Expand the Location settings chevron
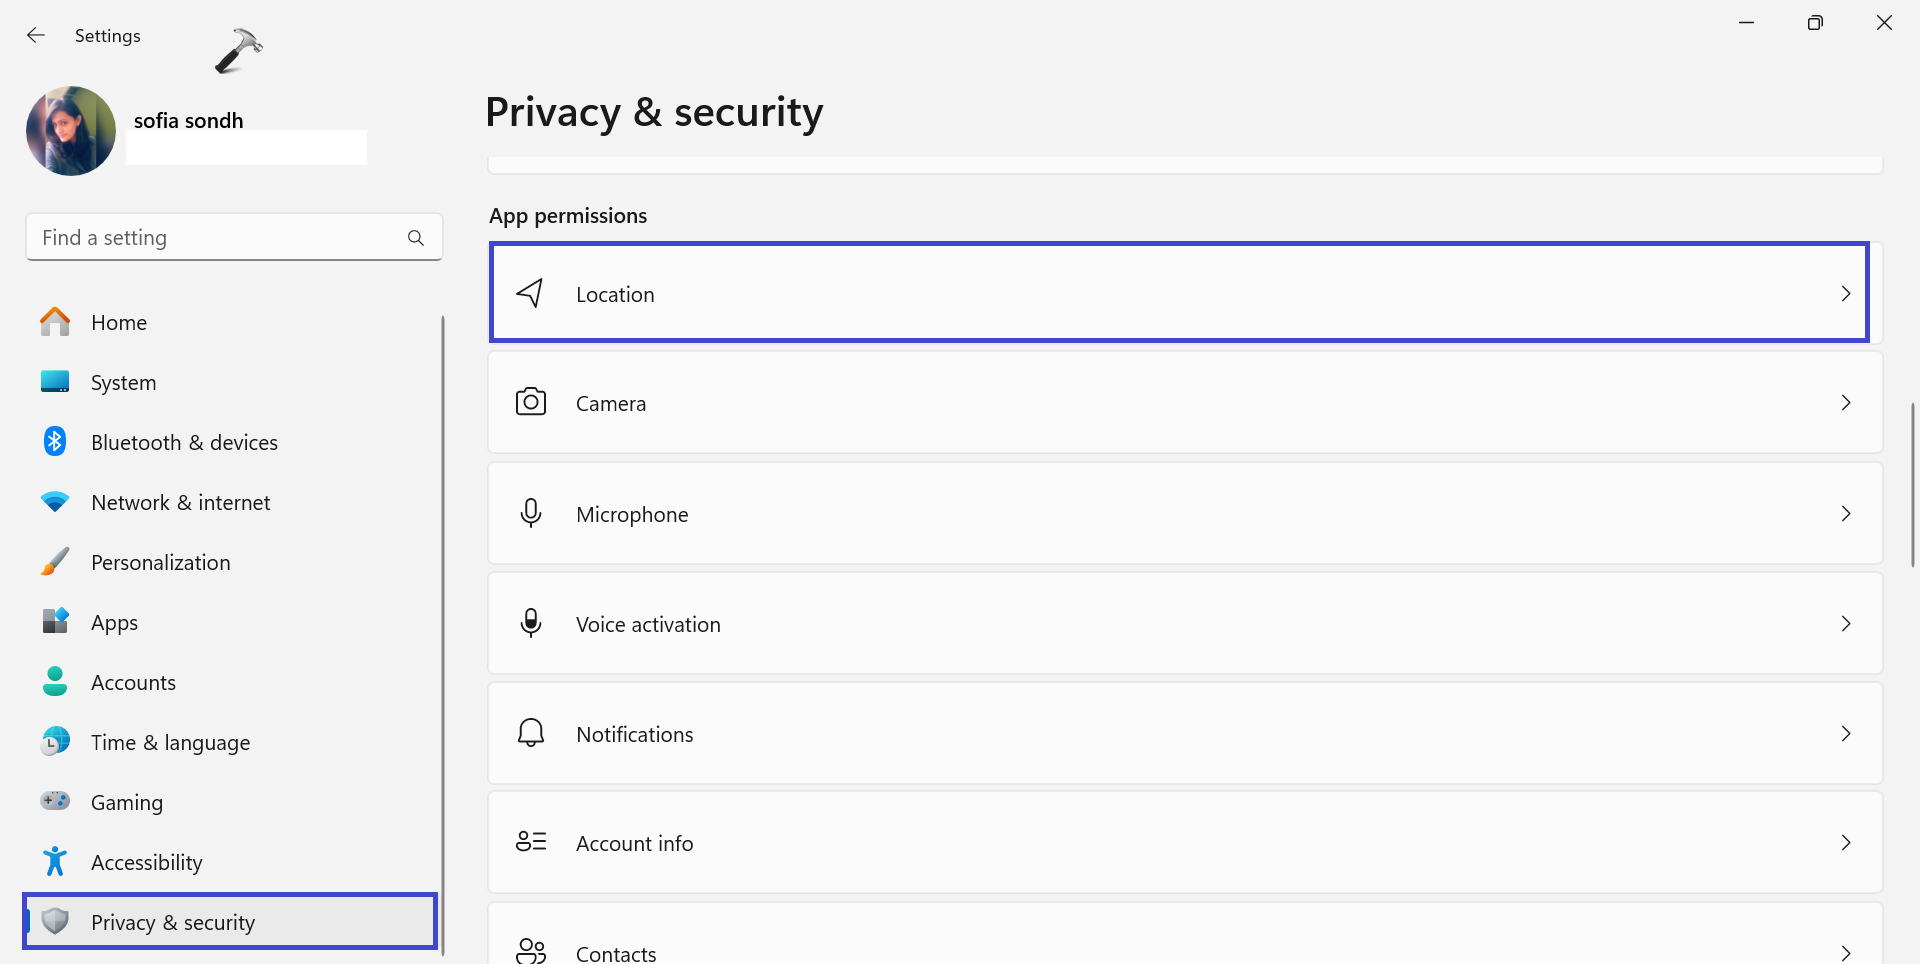The height and width of the screenshot is (964, 1920). click(x=1845, y=293)
